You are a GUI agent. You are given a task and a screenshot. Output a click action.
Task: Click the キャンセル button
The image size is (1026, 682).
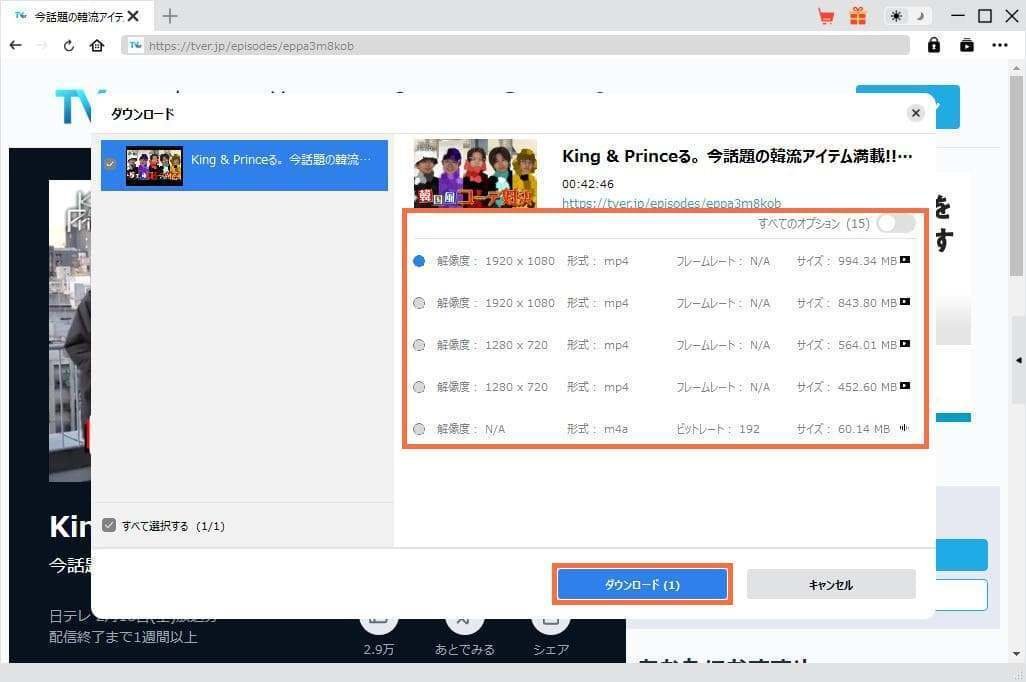pos(831,584)
